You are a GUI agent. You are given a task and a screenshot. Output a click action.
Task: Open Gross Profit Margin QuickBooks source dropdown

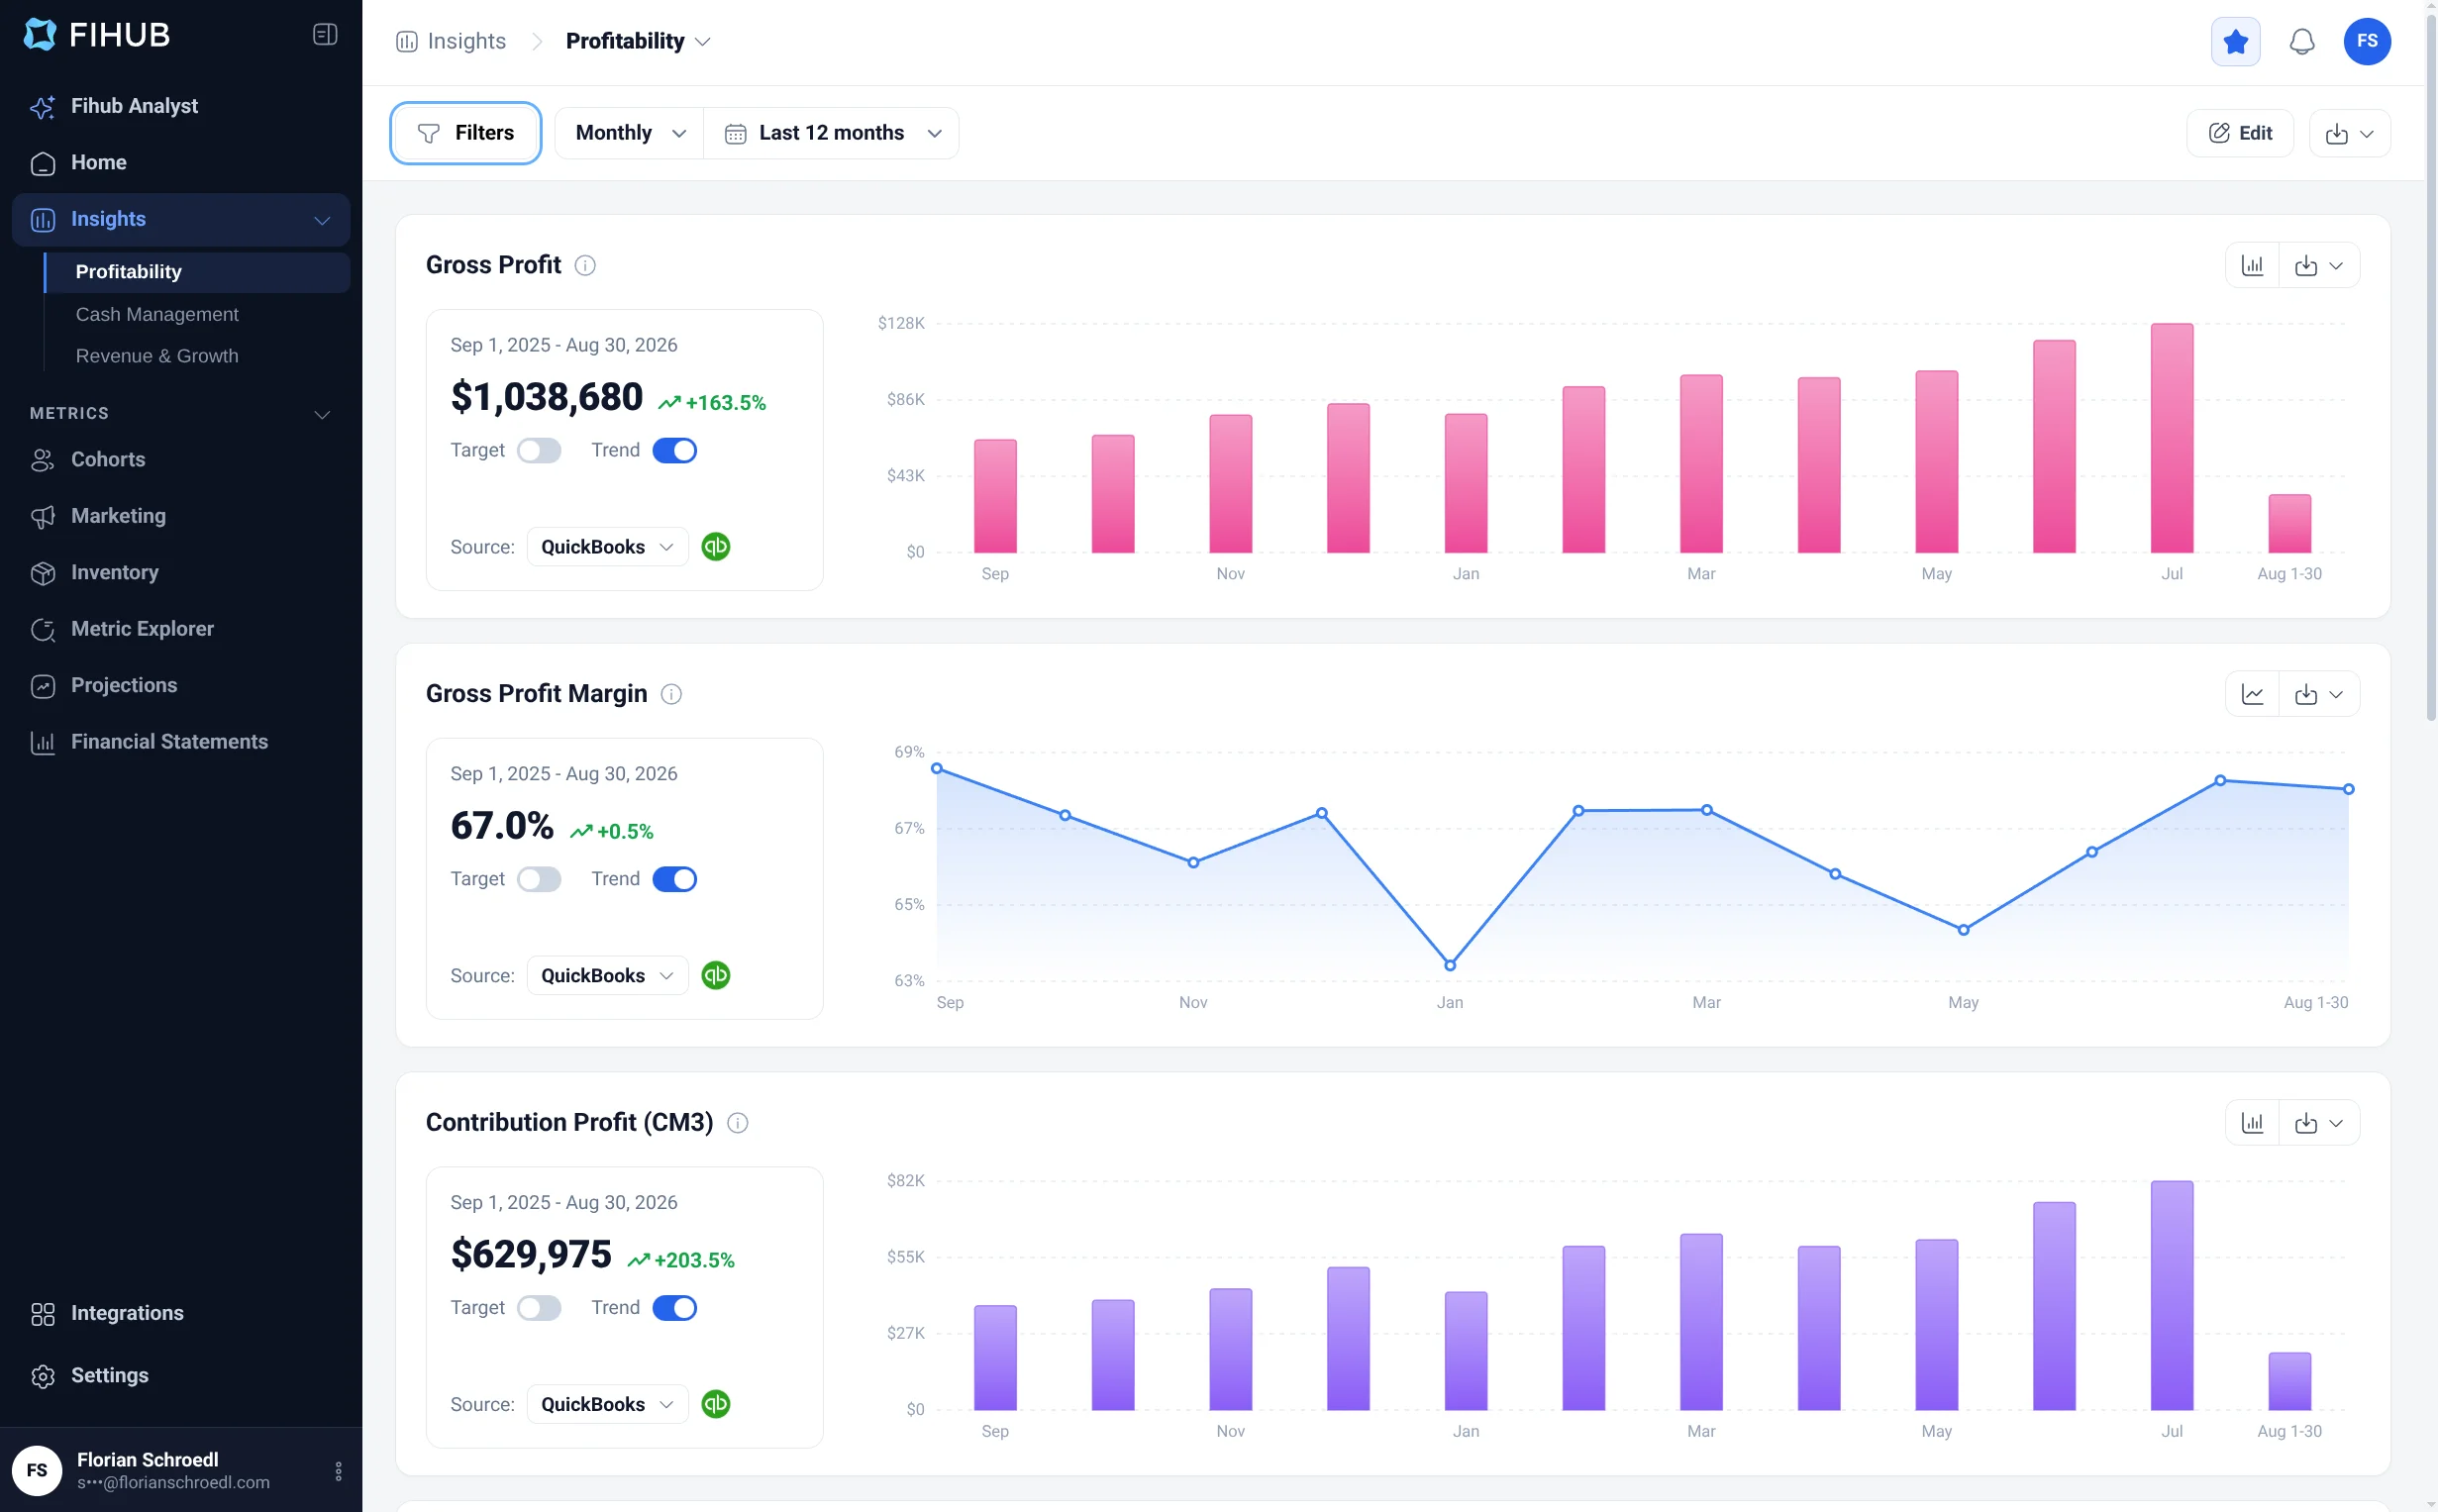pyautogui.click(x=607, y=976)
